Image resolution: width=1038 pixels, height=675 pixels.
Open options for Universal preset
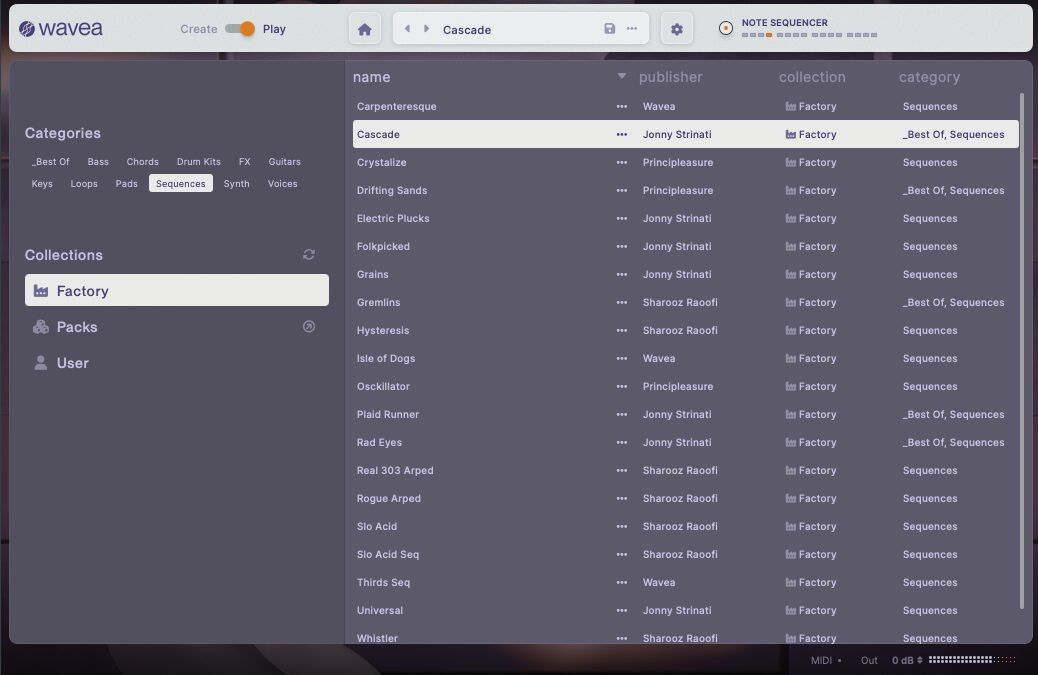(x=622, y=611)
